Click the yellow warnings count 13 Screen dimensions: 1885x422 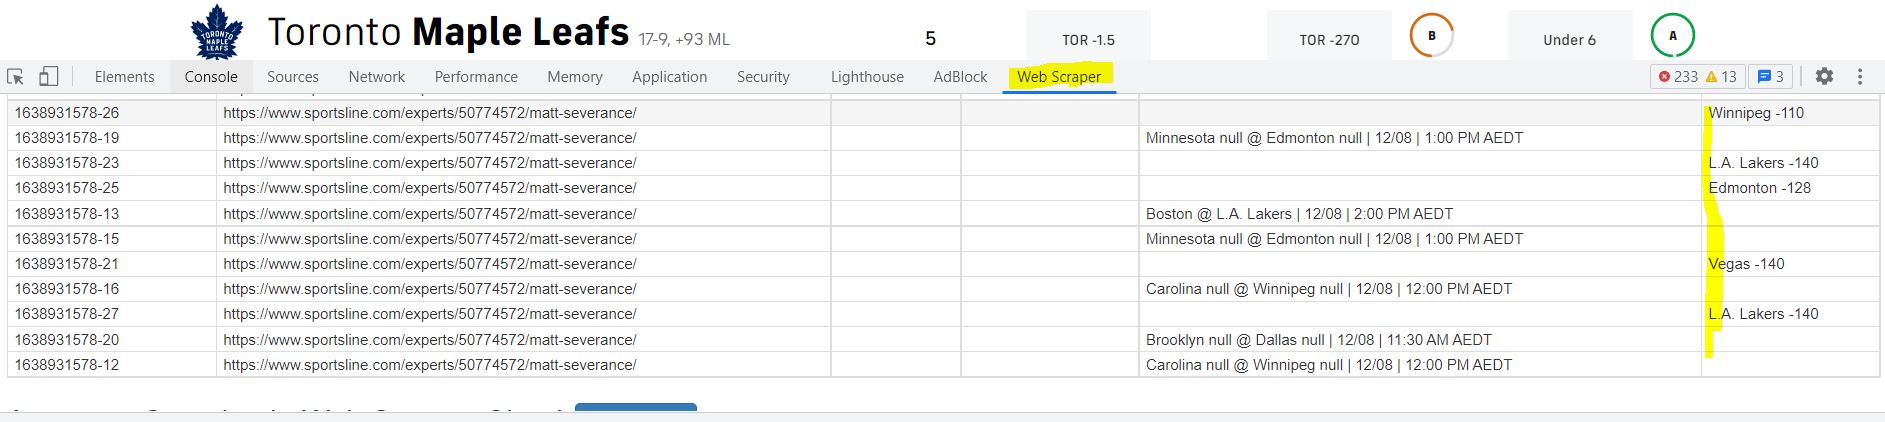click(x=1720, y=76)
